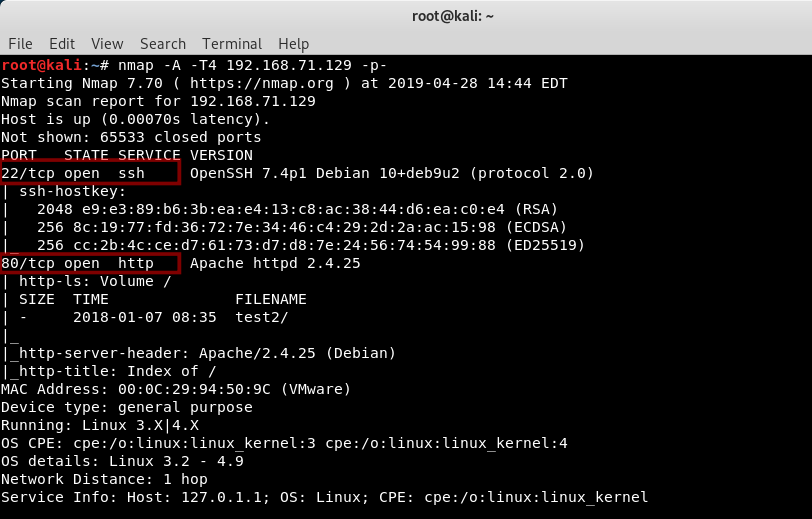Click the RSA hostkey fingerprint line
Viewport: 812px width, 519px height.
[297, 209]
